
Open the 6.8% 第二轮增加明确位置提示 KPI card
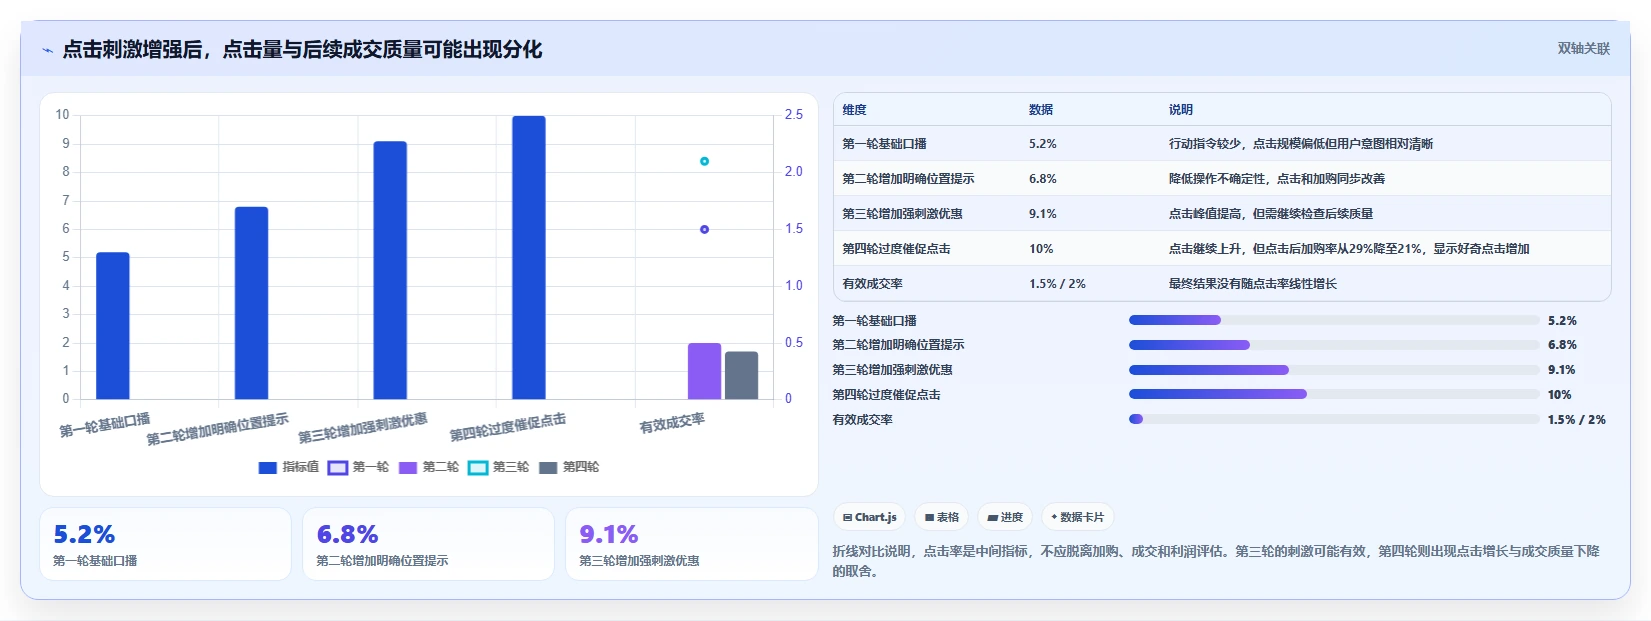[428, 544]
